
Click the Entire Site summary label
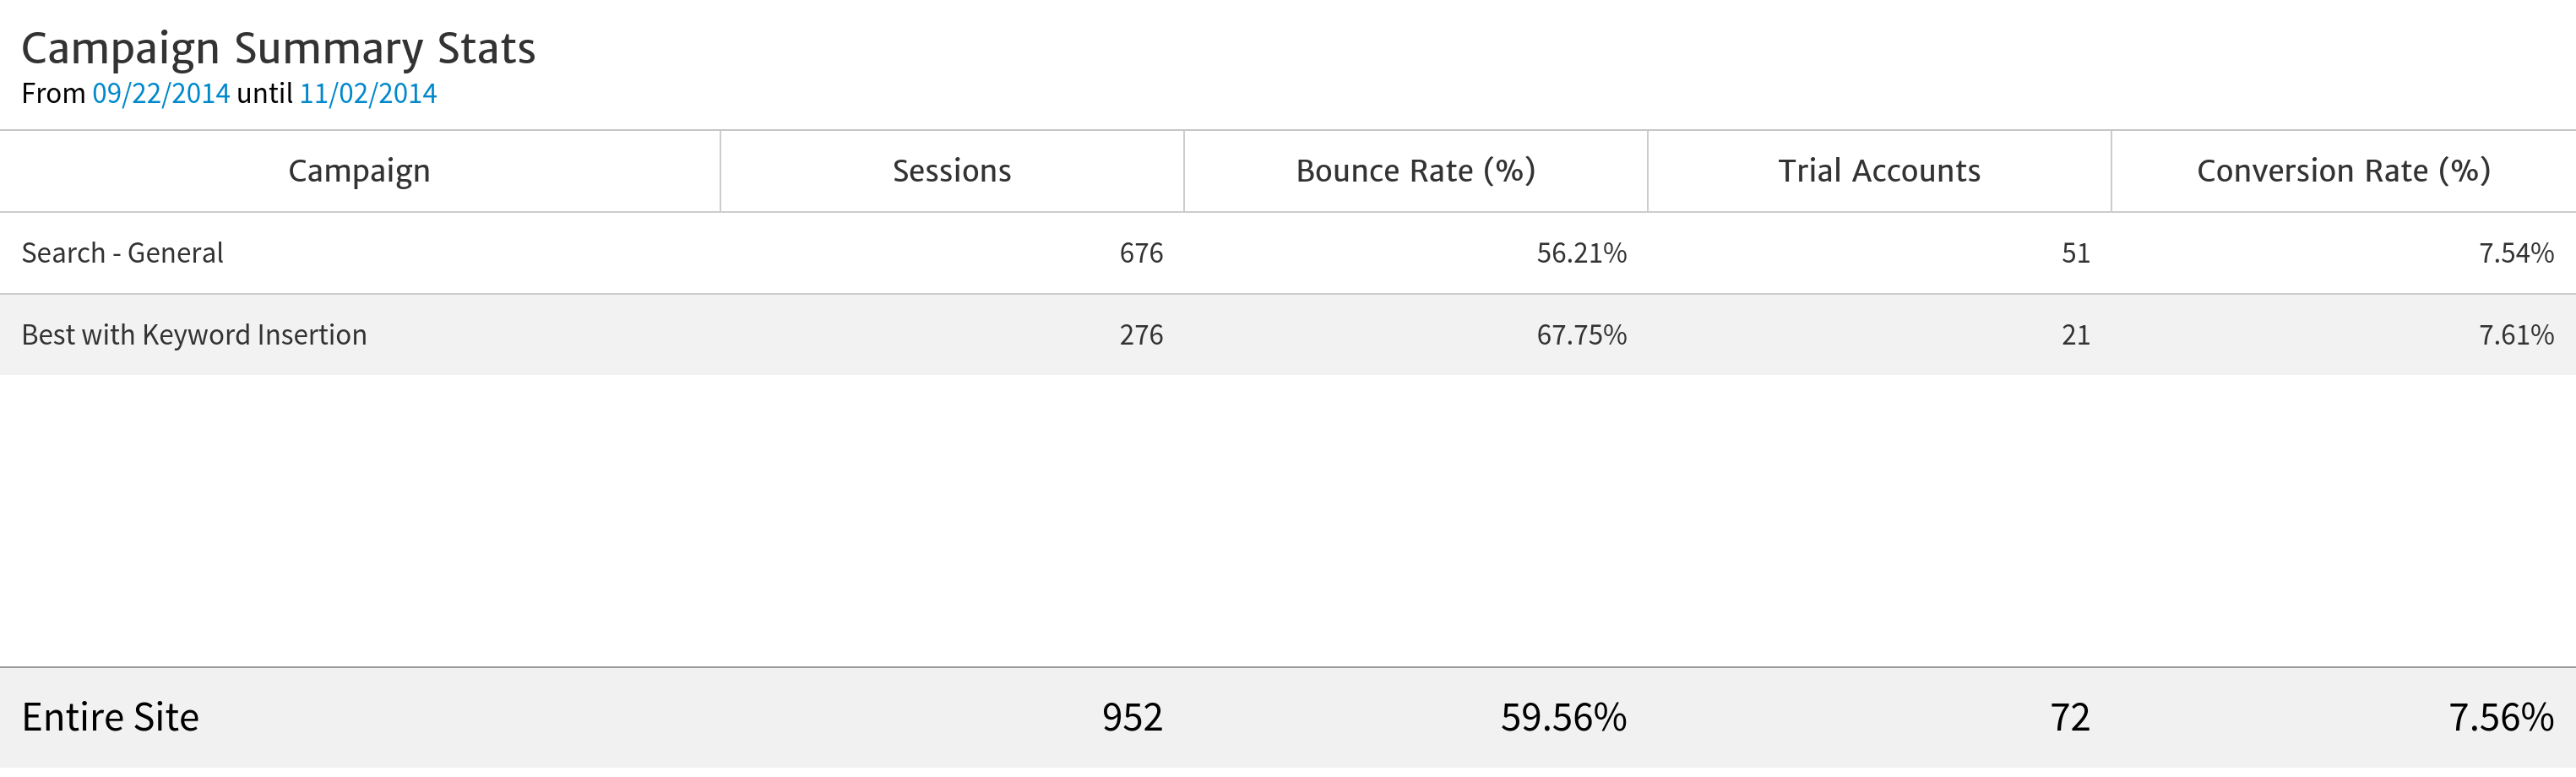pyautogui.click(x=110, y=717)
